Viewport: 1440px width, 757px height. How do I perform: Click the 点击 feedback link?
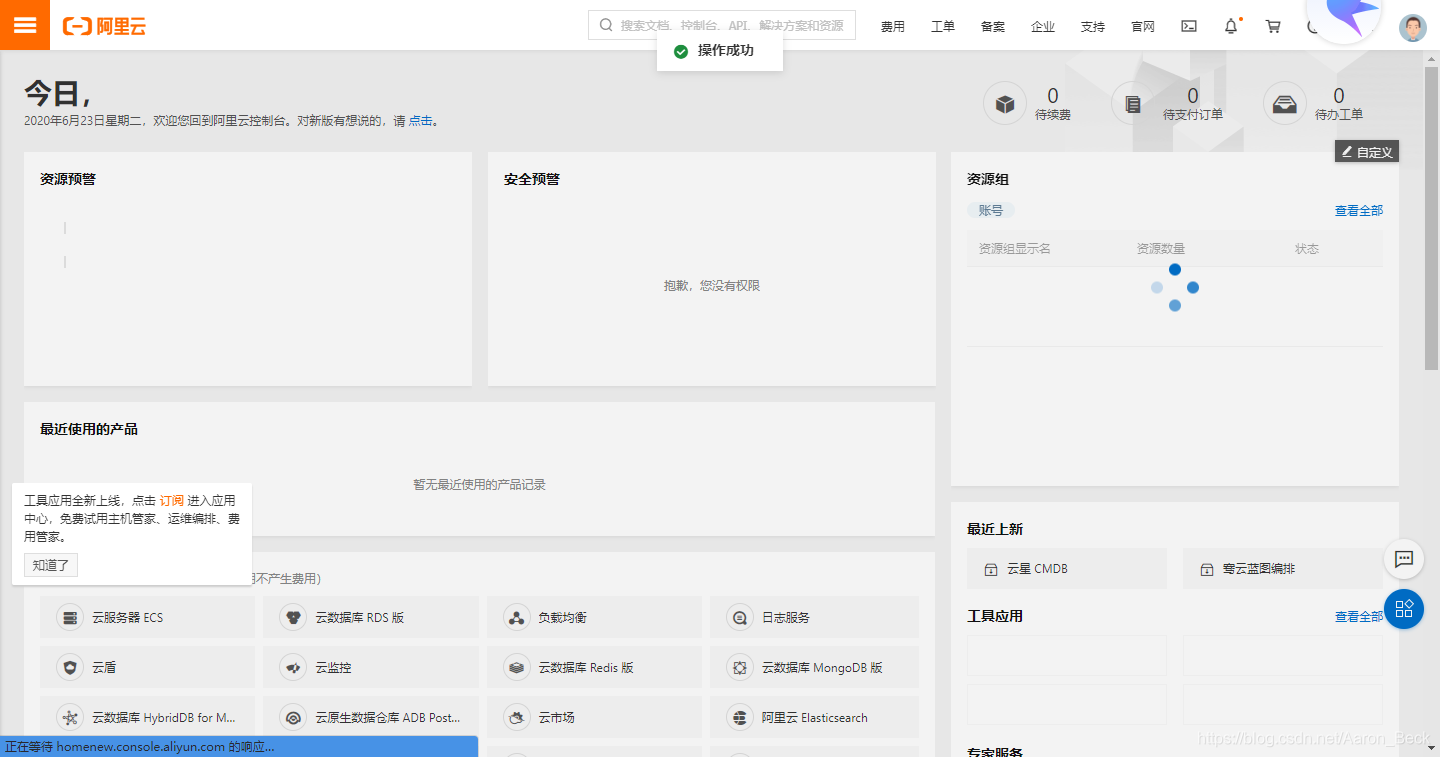[x=420, y=121]
